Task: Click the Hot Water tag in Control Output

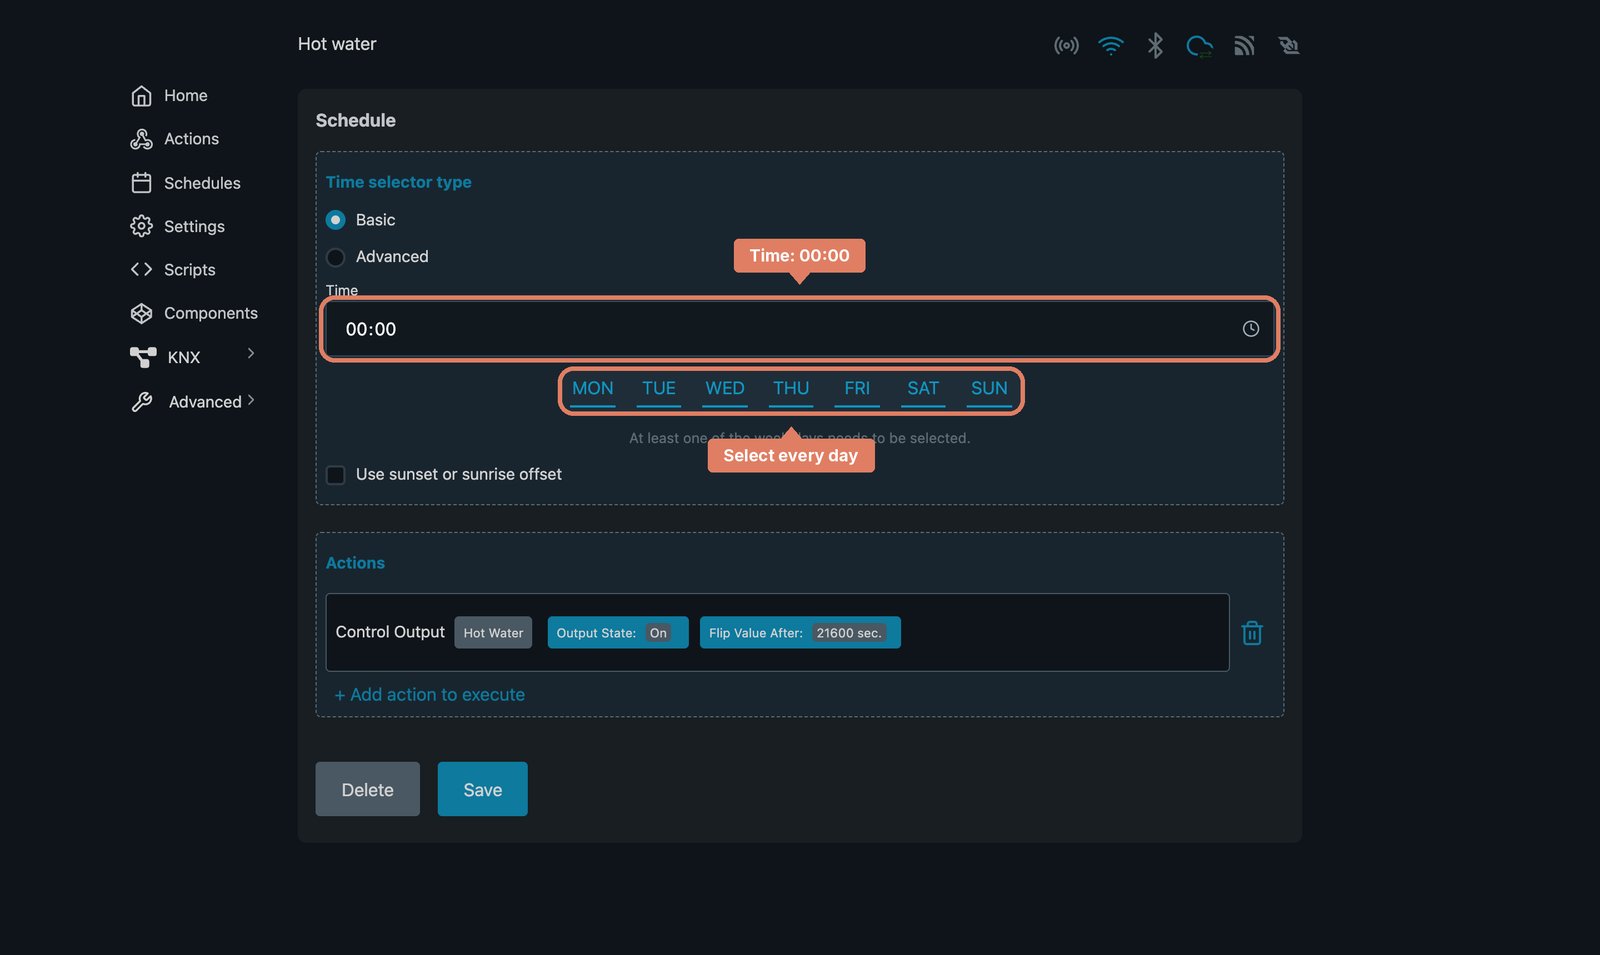Action: coord(494,633)
